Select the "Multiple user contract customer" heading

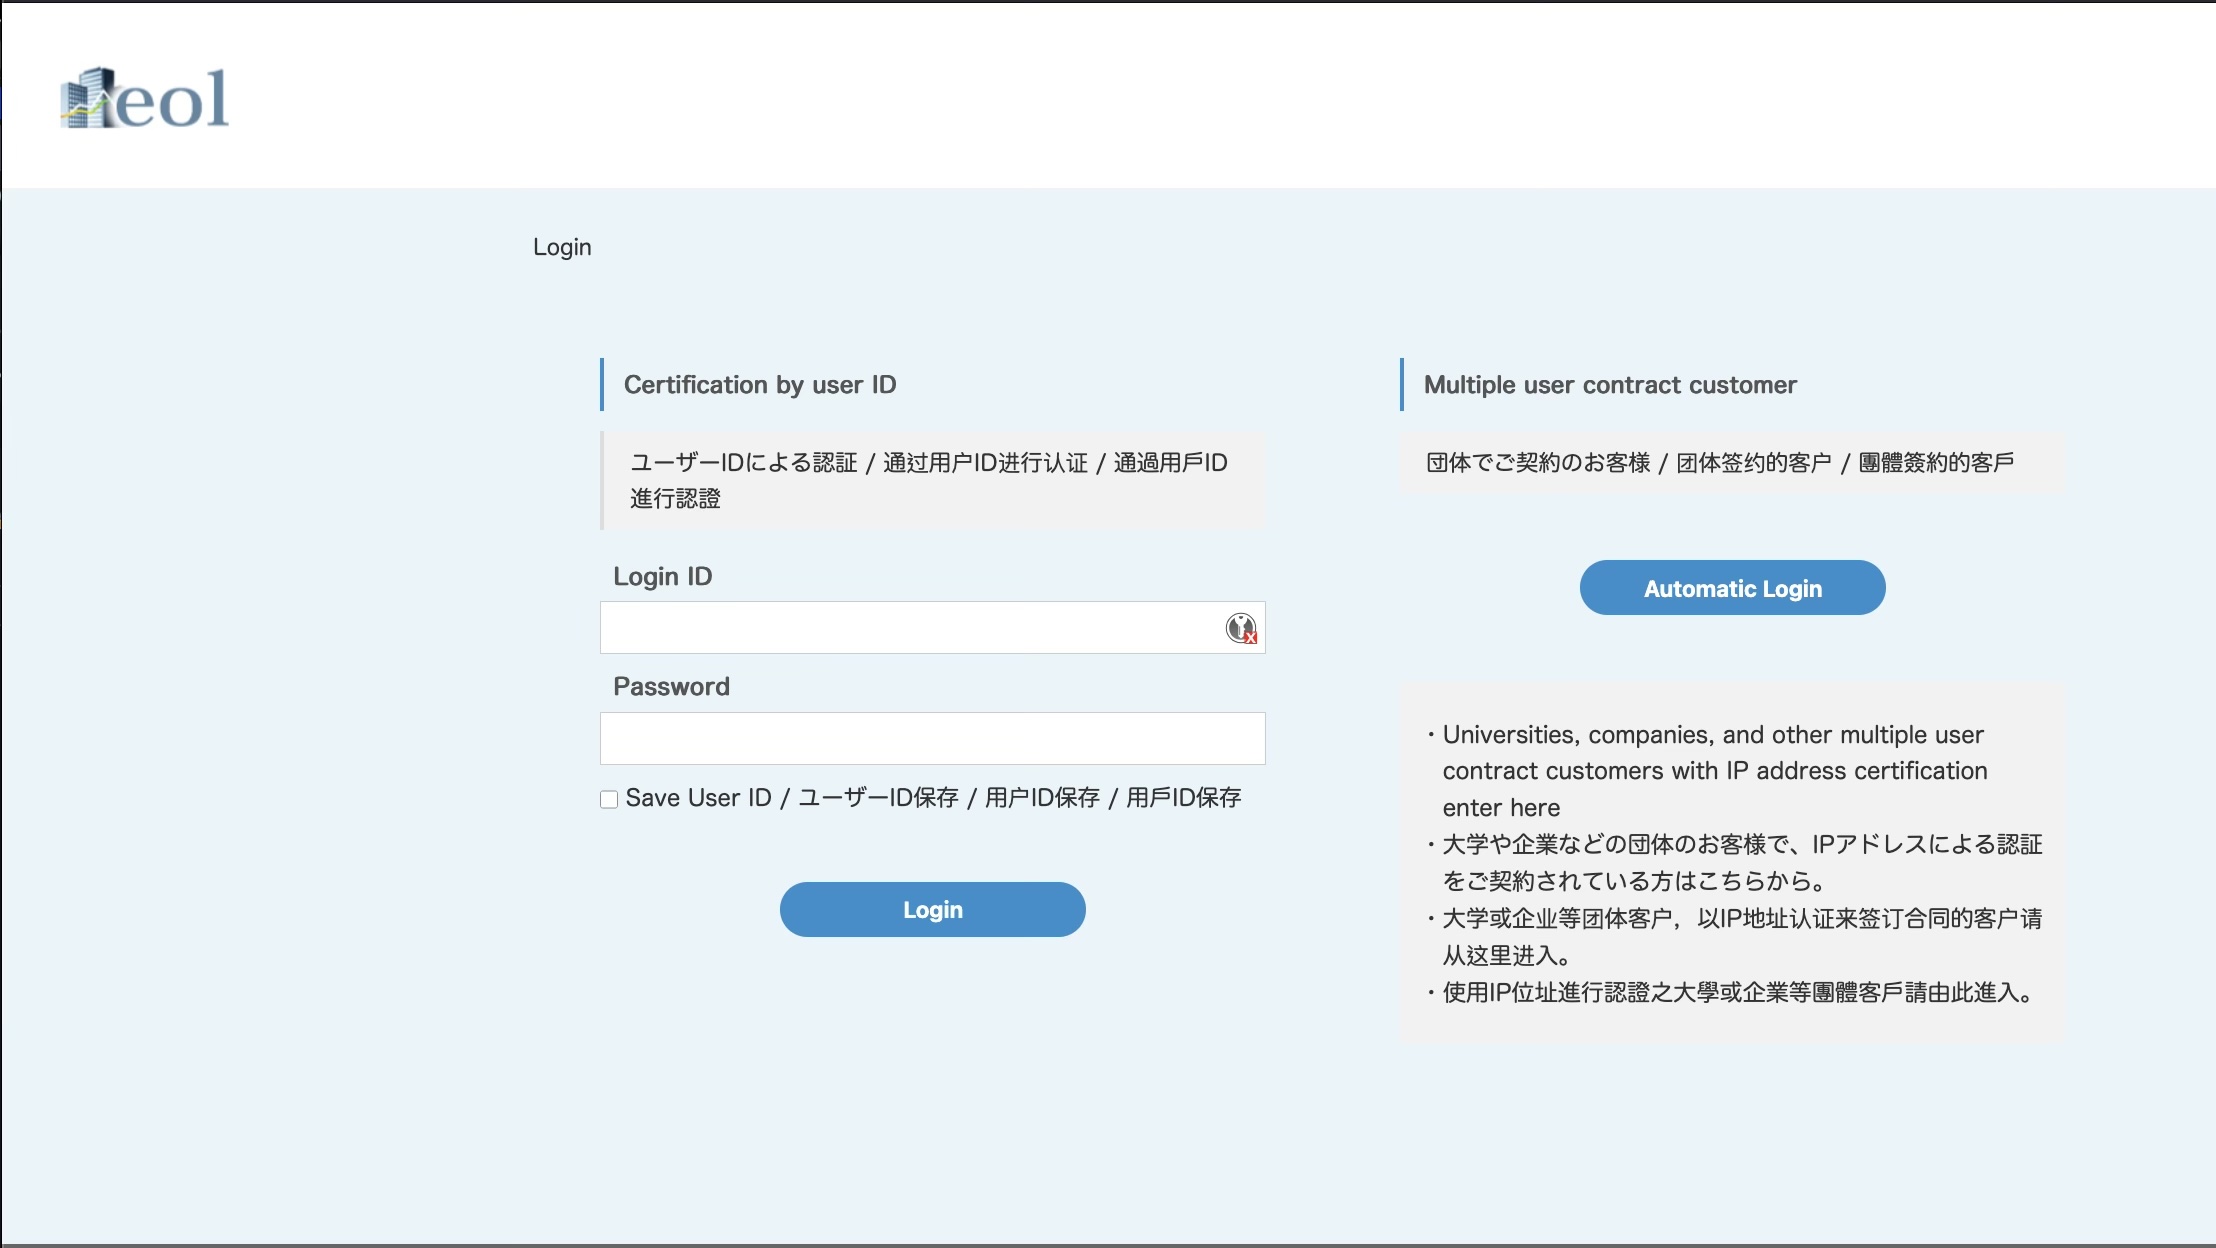tap(1610, 385)
